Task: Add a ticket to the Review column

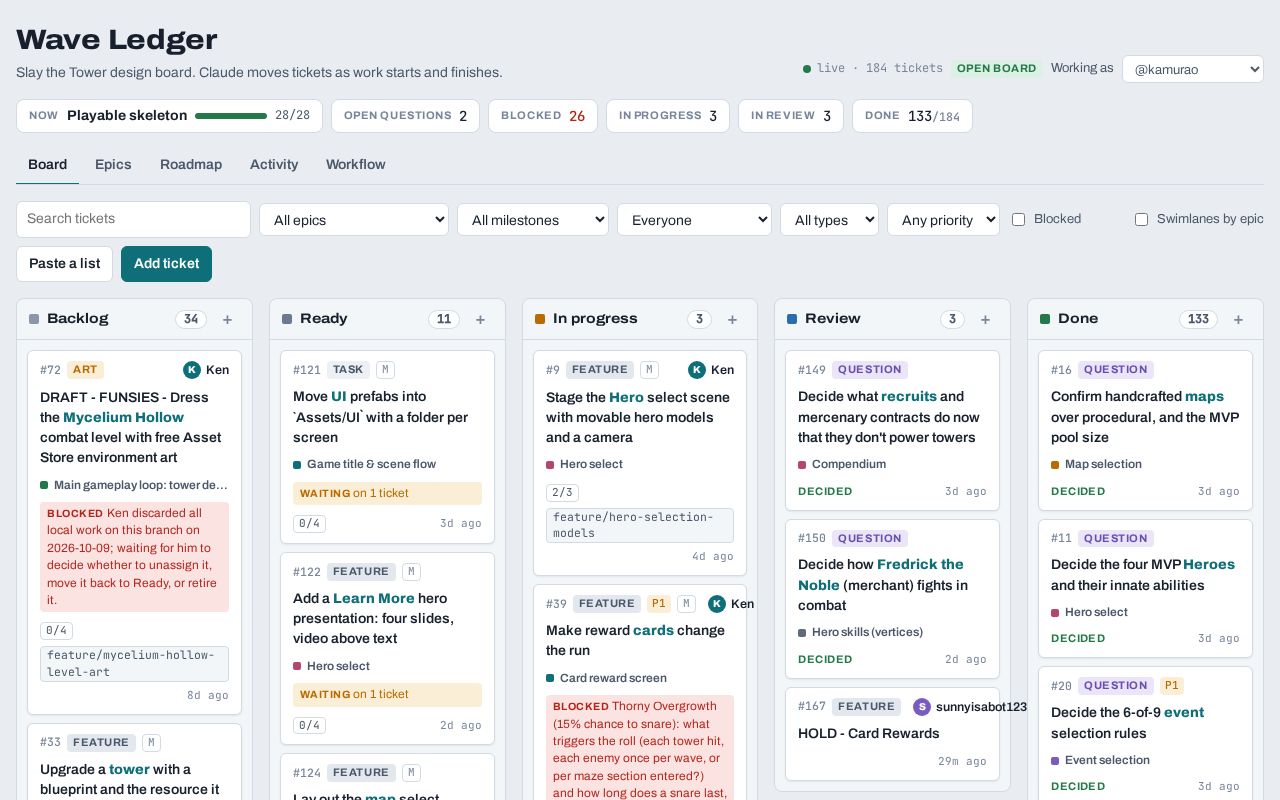Action: coord(986,320)
